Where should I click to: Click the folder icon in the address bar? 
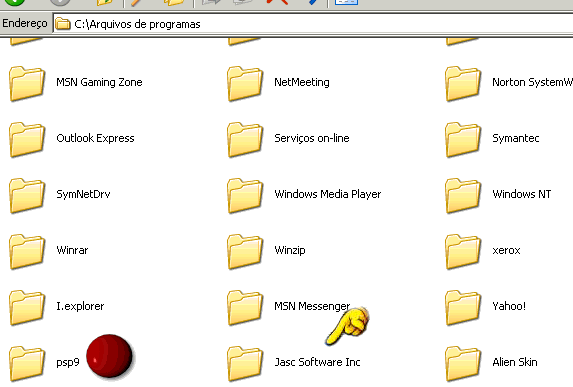pos(63,24)
